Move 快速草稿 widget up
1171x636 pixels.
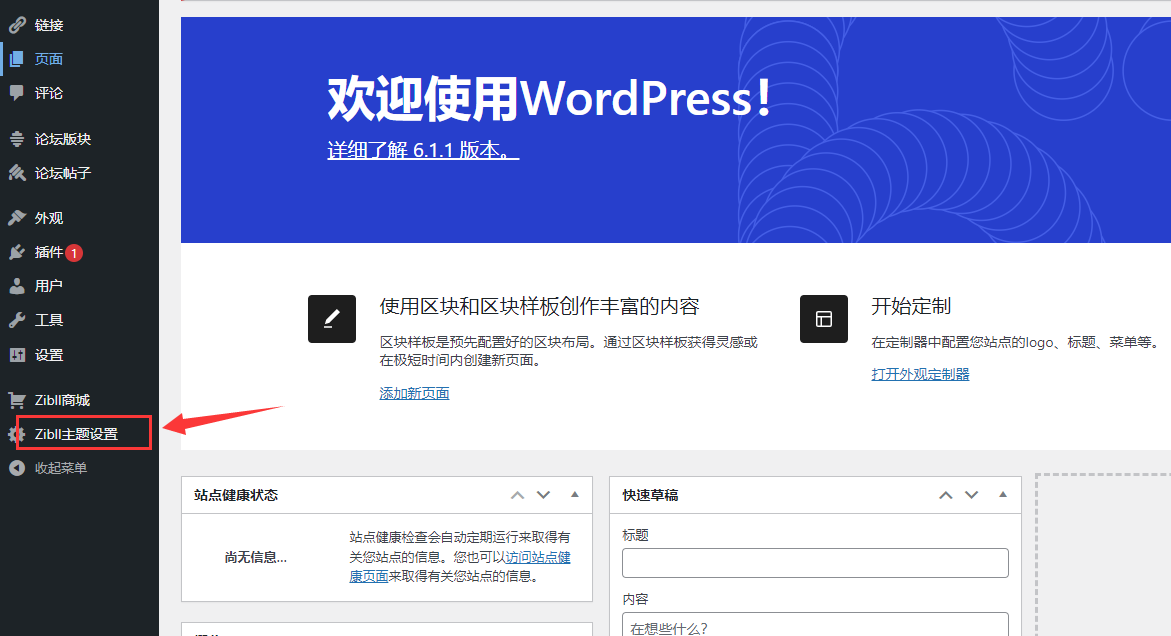(945, 495)
